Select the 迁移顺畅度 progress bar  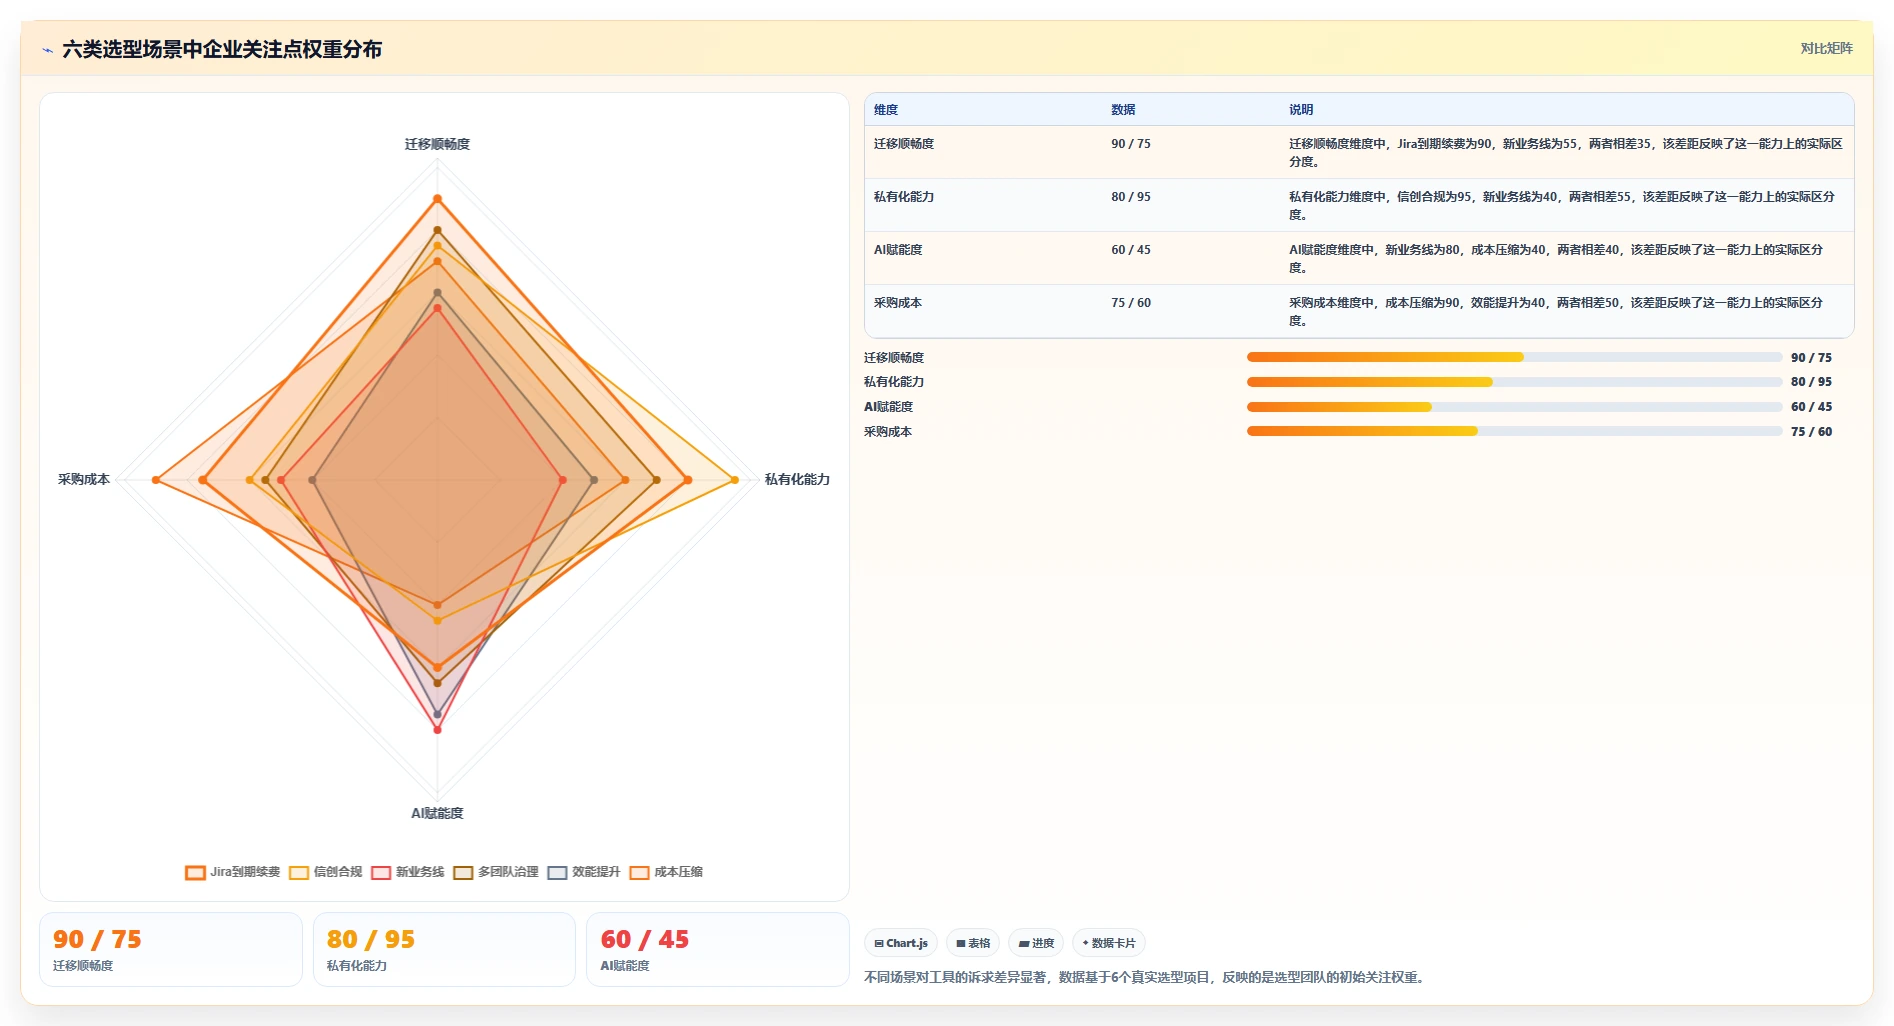[1514, 357]
